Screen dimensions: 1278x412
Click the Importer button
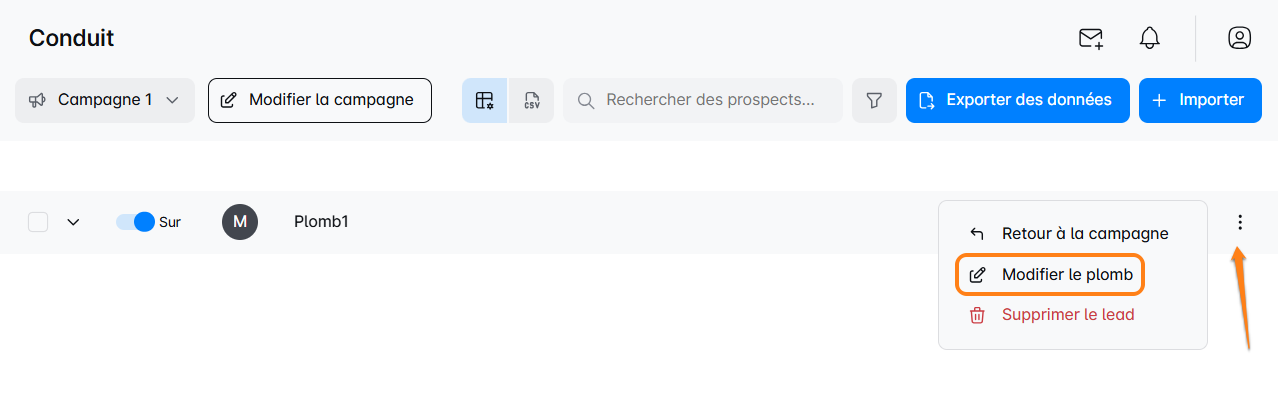tap(1200, 100)
